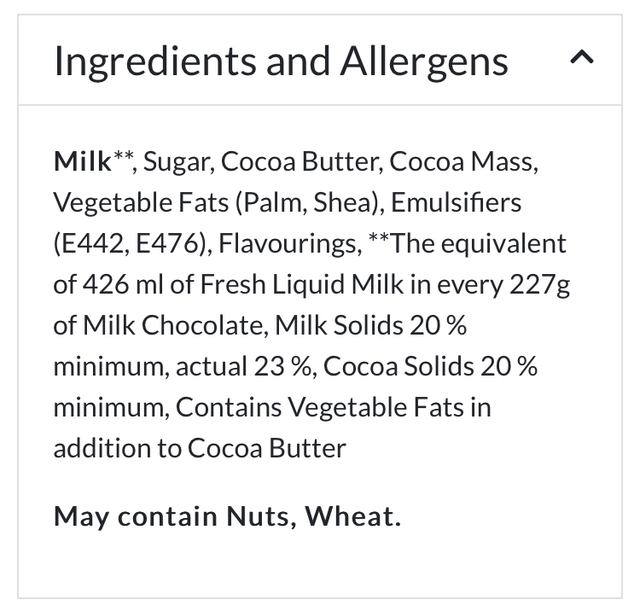Image resolution: width=640 pixels, height=606 pixels.
Task: Click Vegetable Fats (Palm, Shea) text
Action: pyautogui.click(x=216, y=202)
